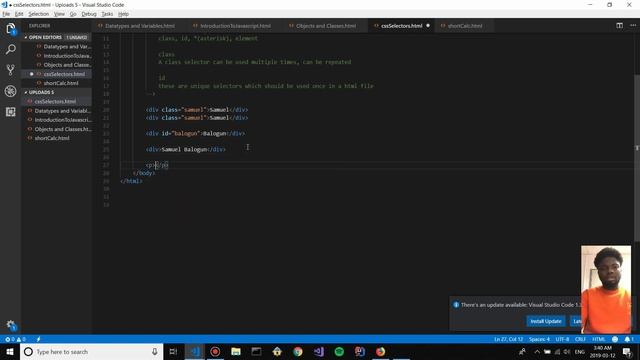Open the View menu
The width and height of the screenshot is (640, 360).
click(59, 14)
